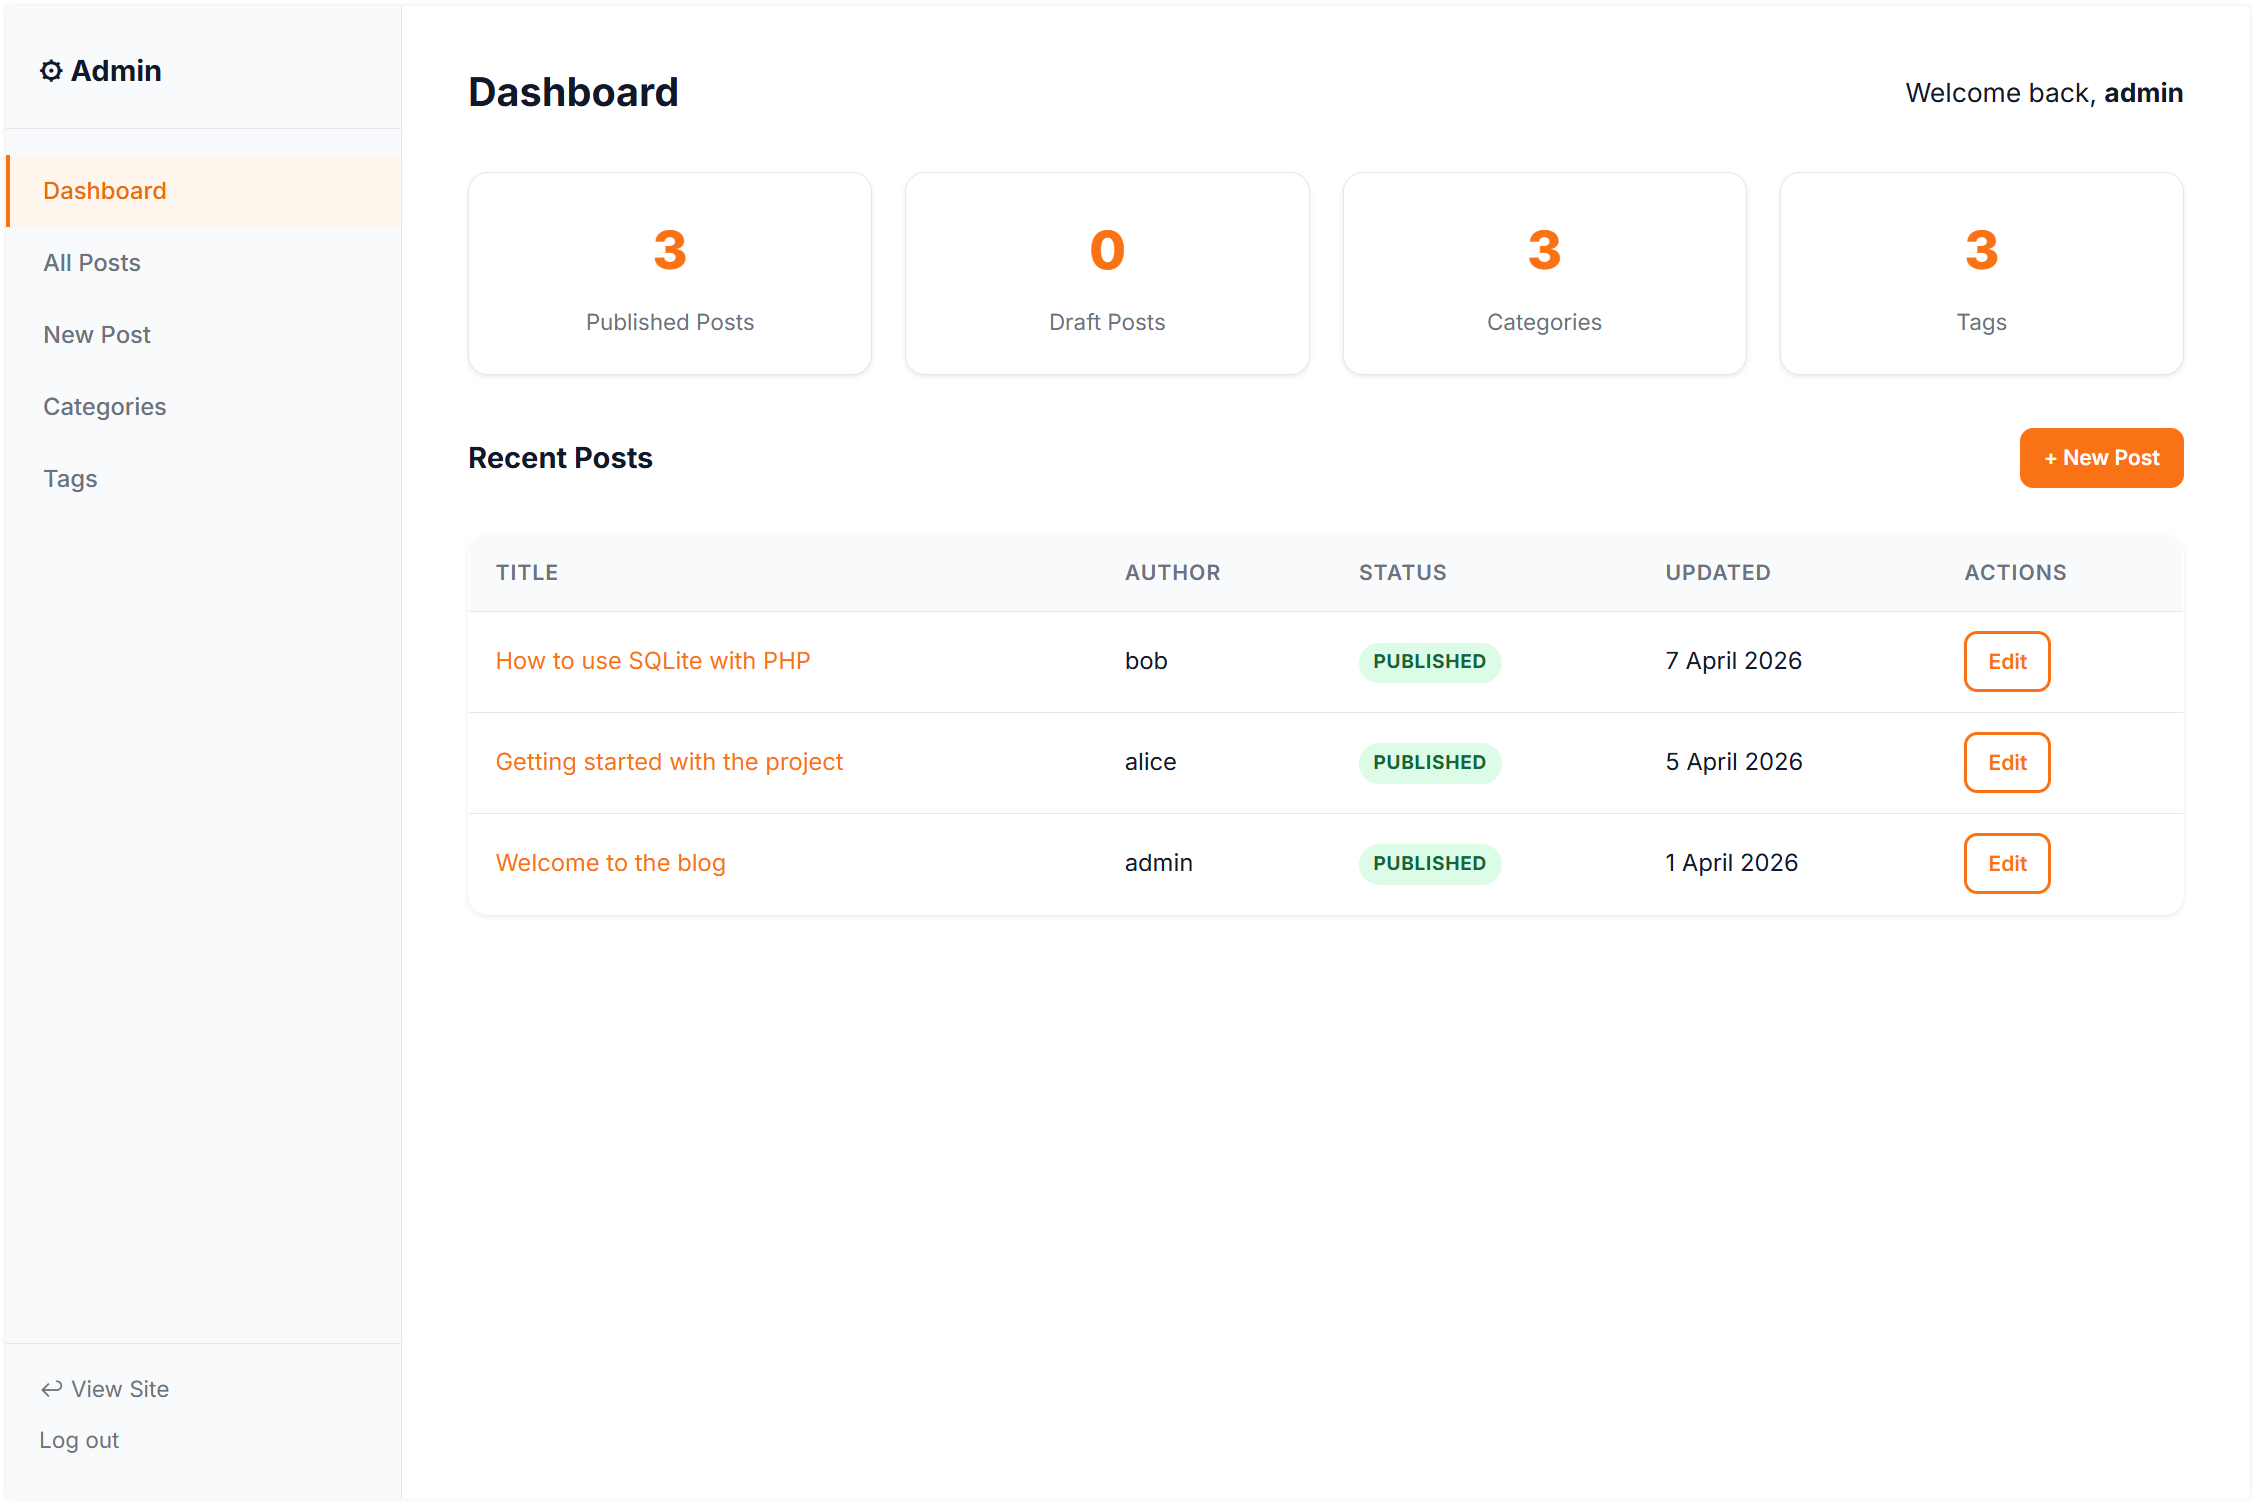Image resolution: width=2256 pixels, height=1504 pixels.
Task: Edit the Getting started post
Action: click(x=2006, y=762)
